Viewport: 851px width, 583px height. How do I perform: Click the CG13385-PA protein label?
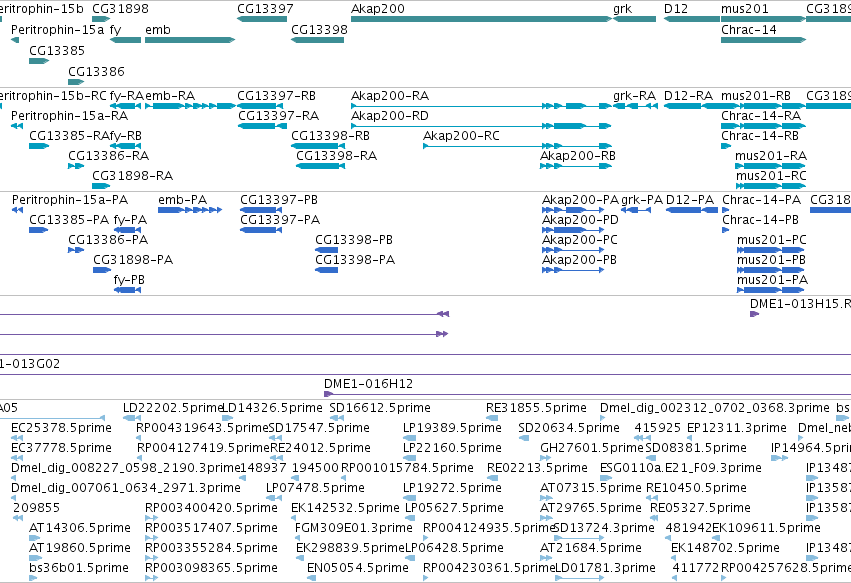tap(69, 220)
